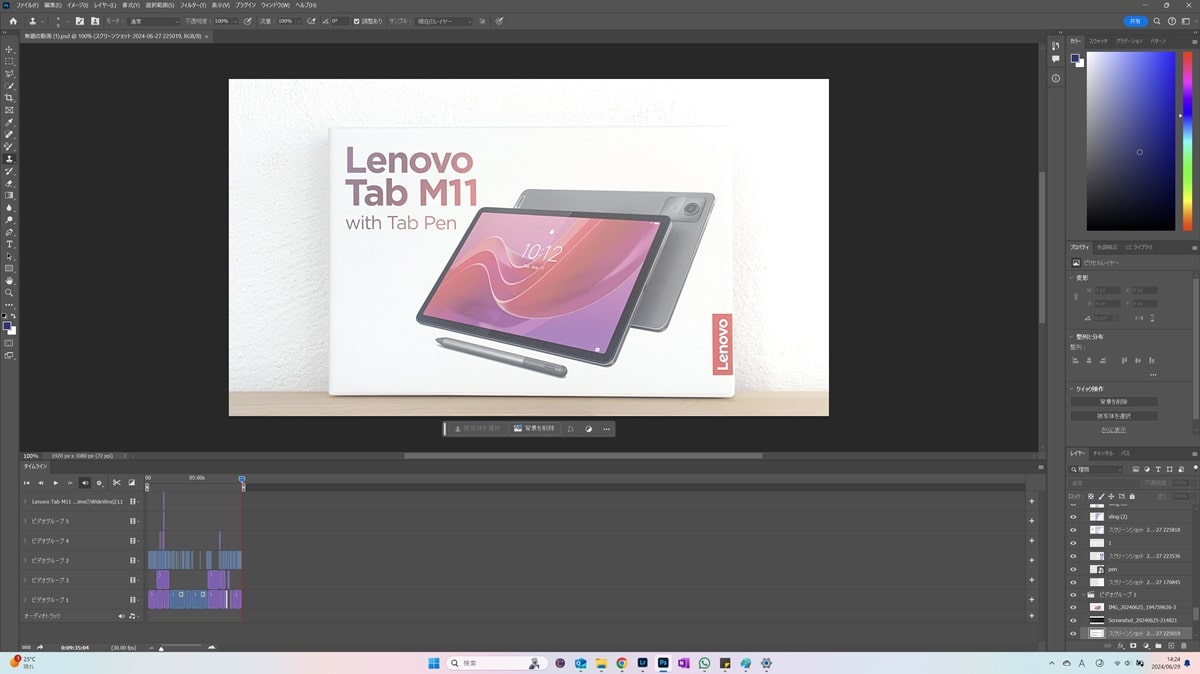1200x674 pixels.
Task: Select the Move tool in the toolbar
Action: (x=9, y=49)
